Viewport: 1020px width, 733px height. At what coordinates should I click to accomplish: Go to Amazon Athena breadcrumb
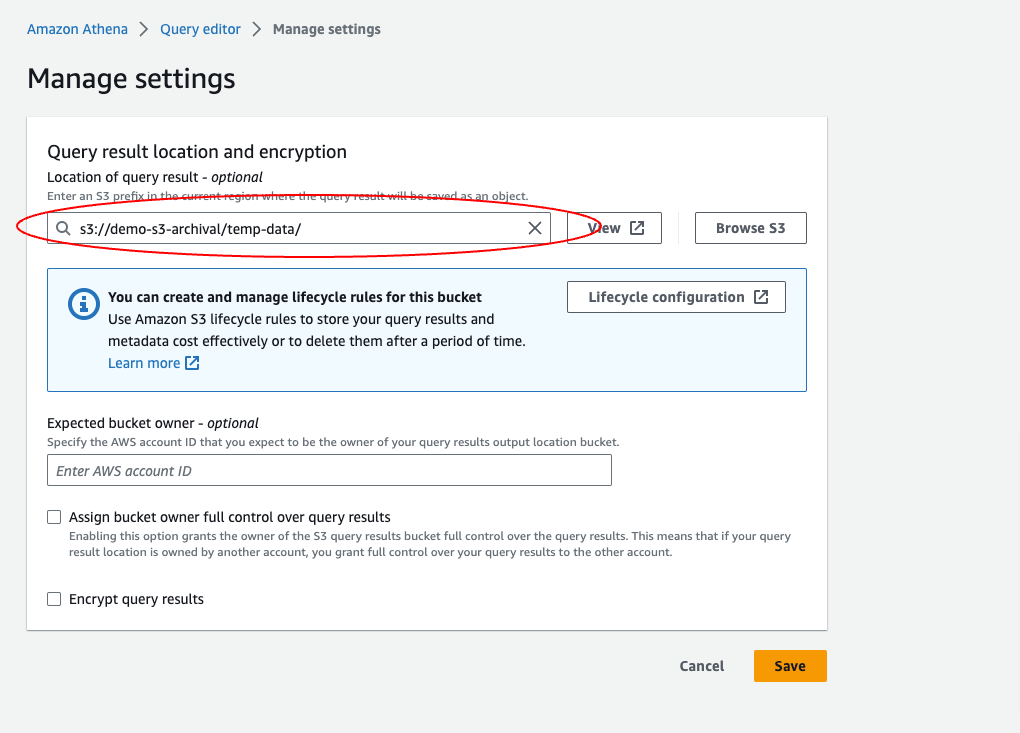coord(77,29)
